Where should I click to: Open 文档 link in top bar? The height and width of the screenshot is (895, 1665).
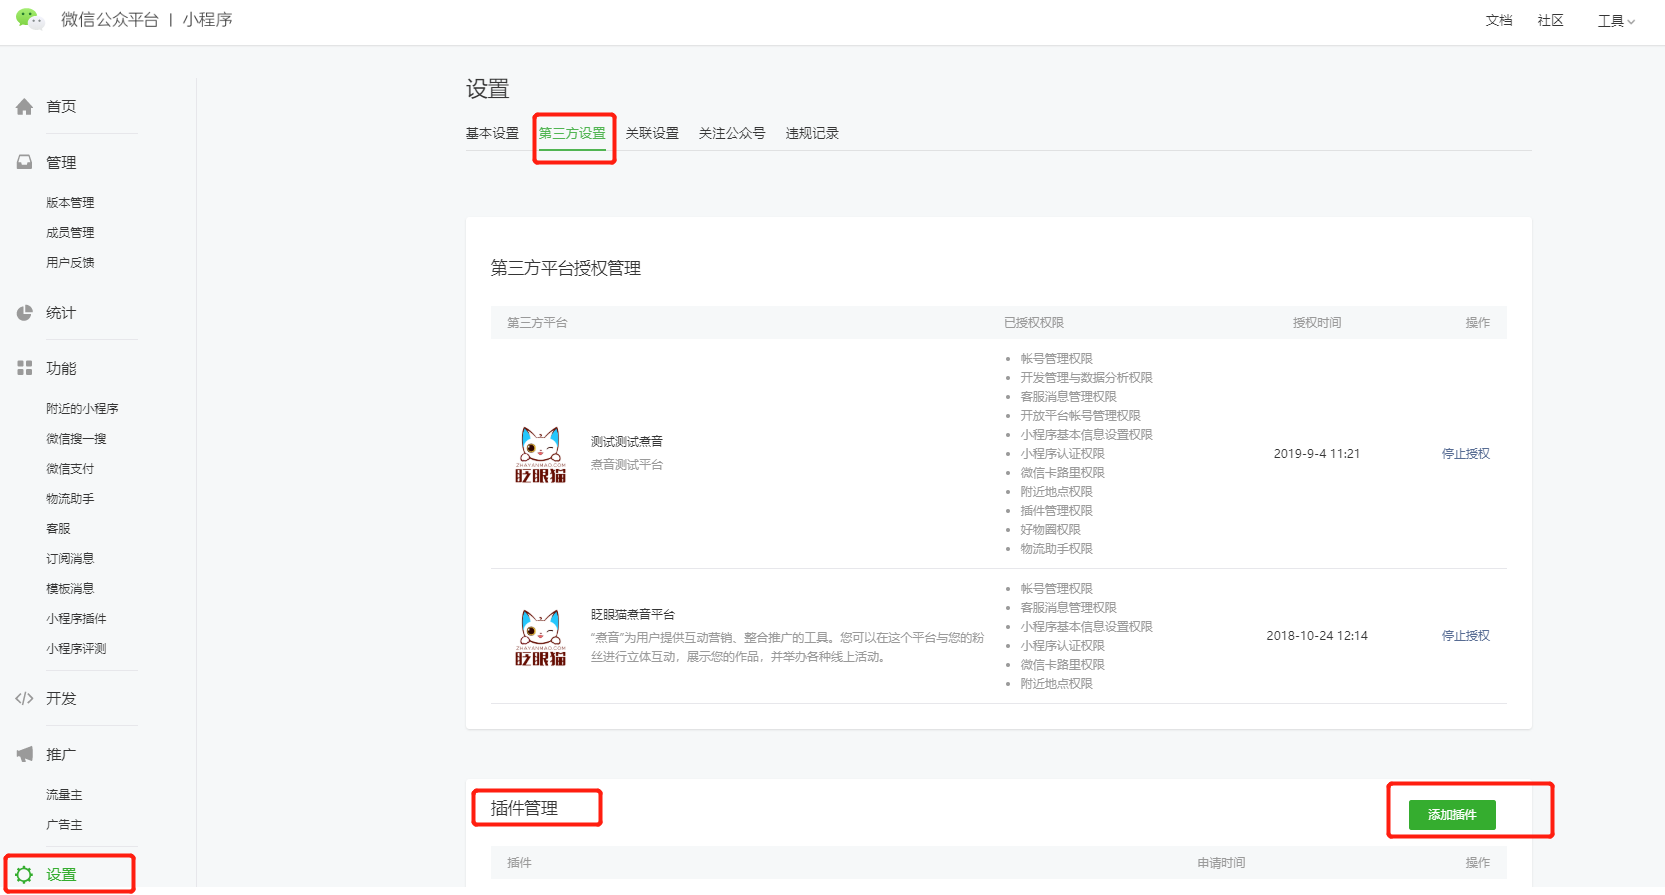1498,21
